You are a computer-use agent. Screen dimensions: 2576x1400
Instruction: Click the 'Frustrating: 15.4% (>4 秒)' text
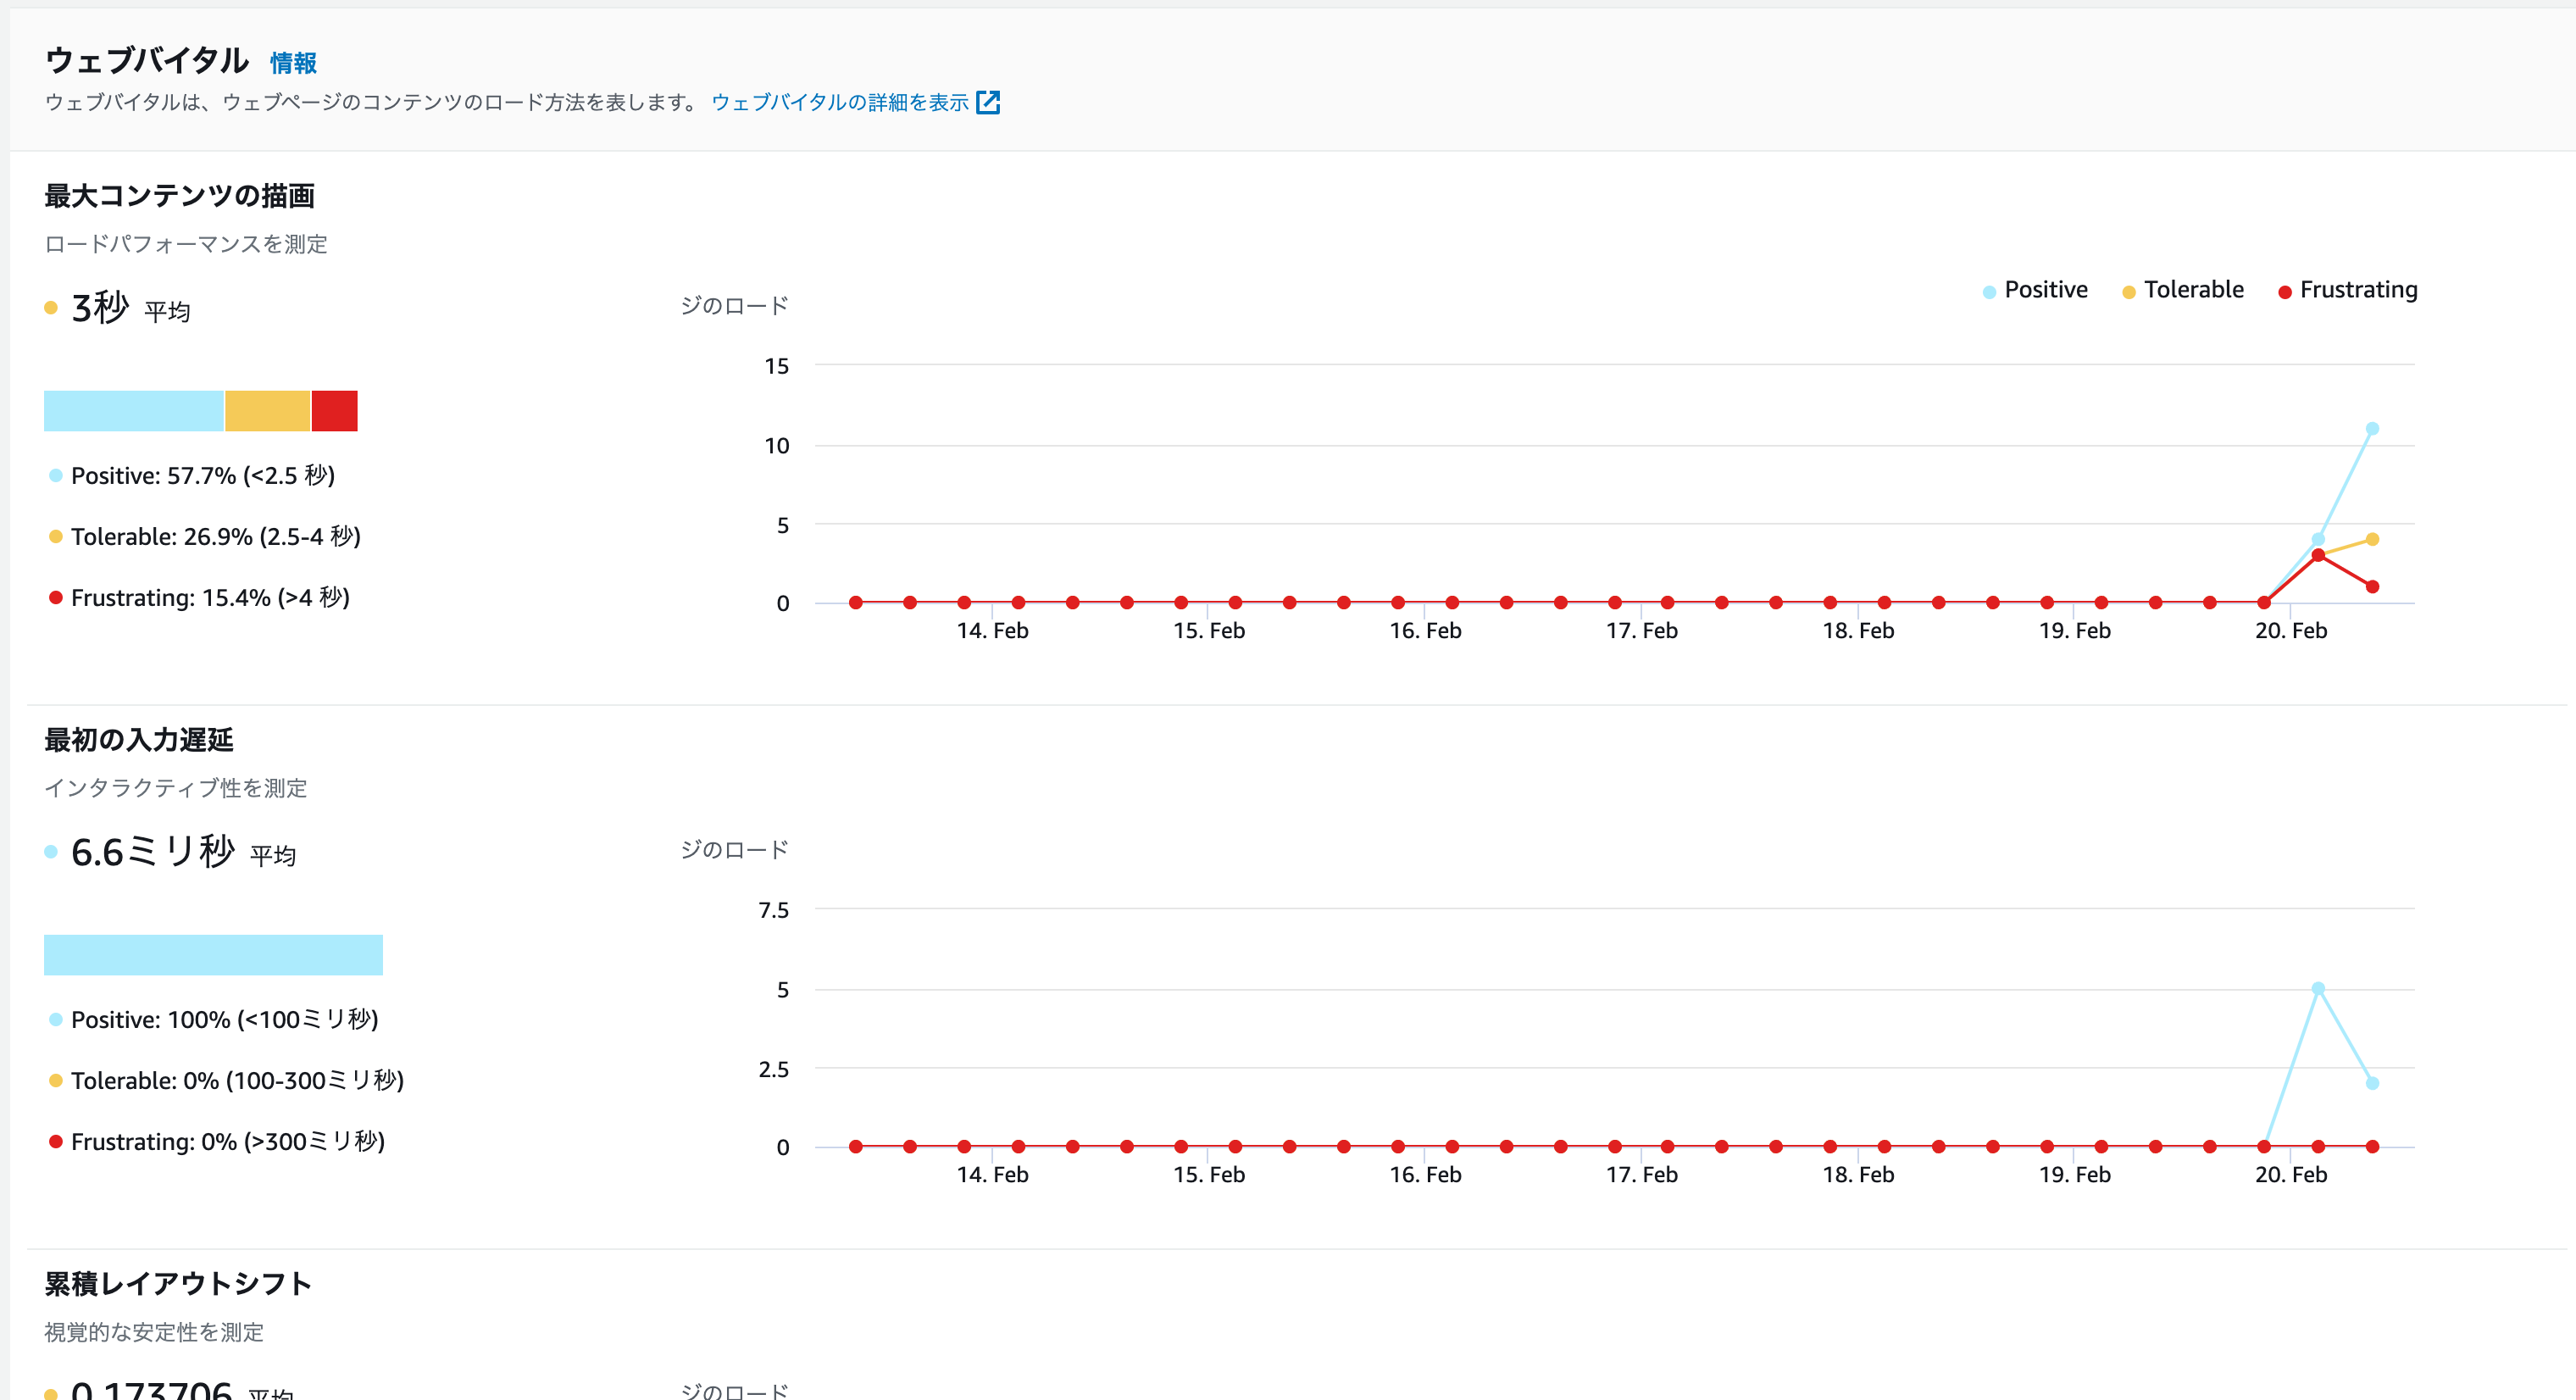(210, 598)
